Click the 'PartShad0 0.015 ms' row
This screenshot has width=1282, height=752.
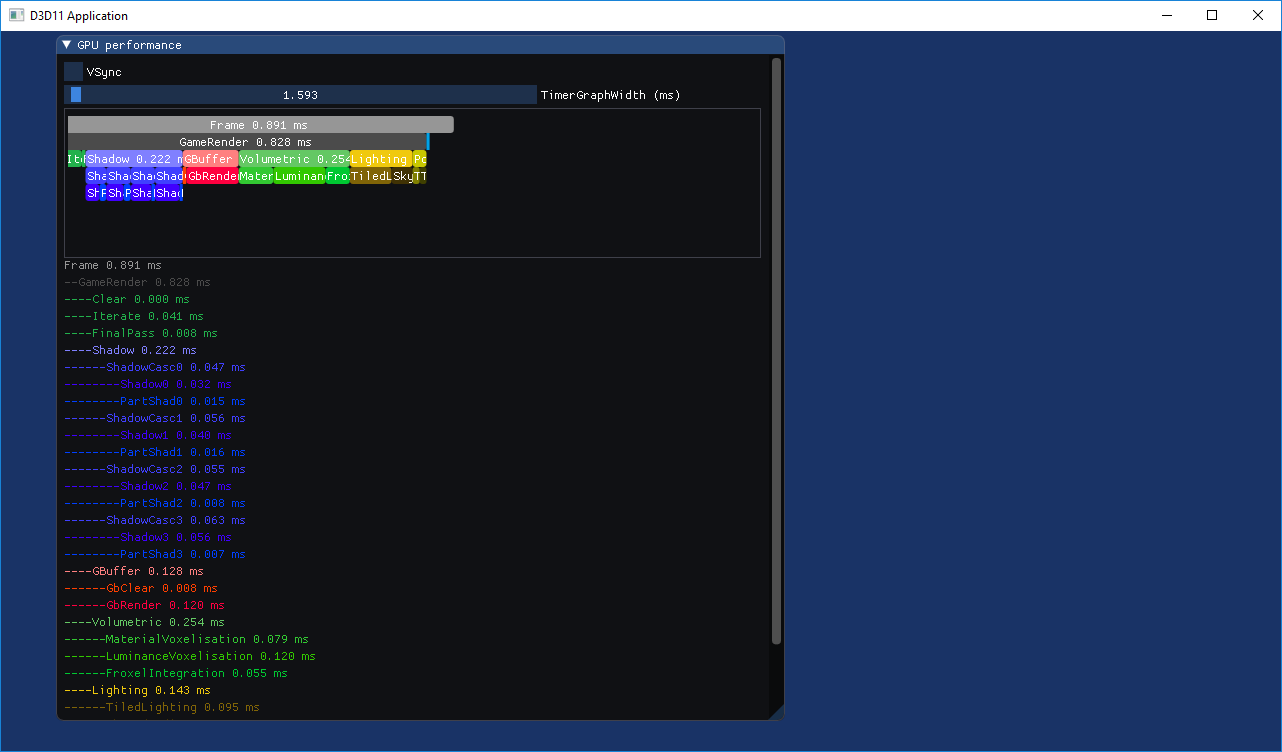[x=155, y=401]
